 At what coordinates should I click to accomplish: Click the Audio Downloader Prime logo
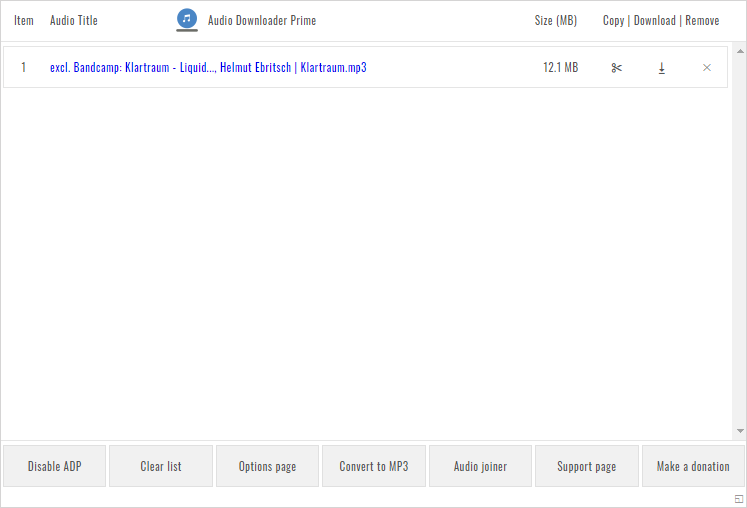coord(187,20)
